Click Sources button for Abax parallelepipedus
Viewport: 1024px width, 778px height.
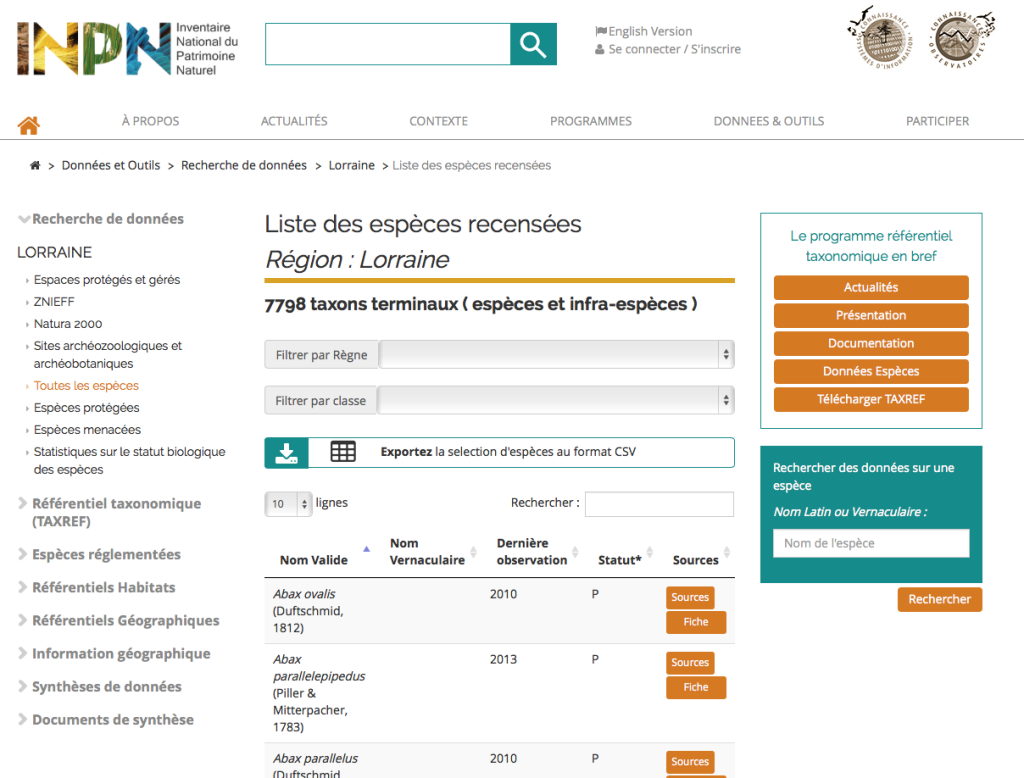690,663
